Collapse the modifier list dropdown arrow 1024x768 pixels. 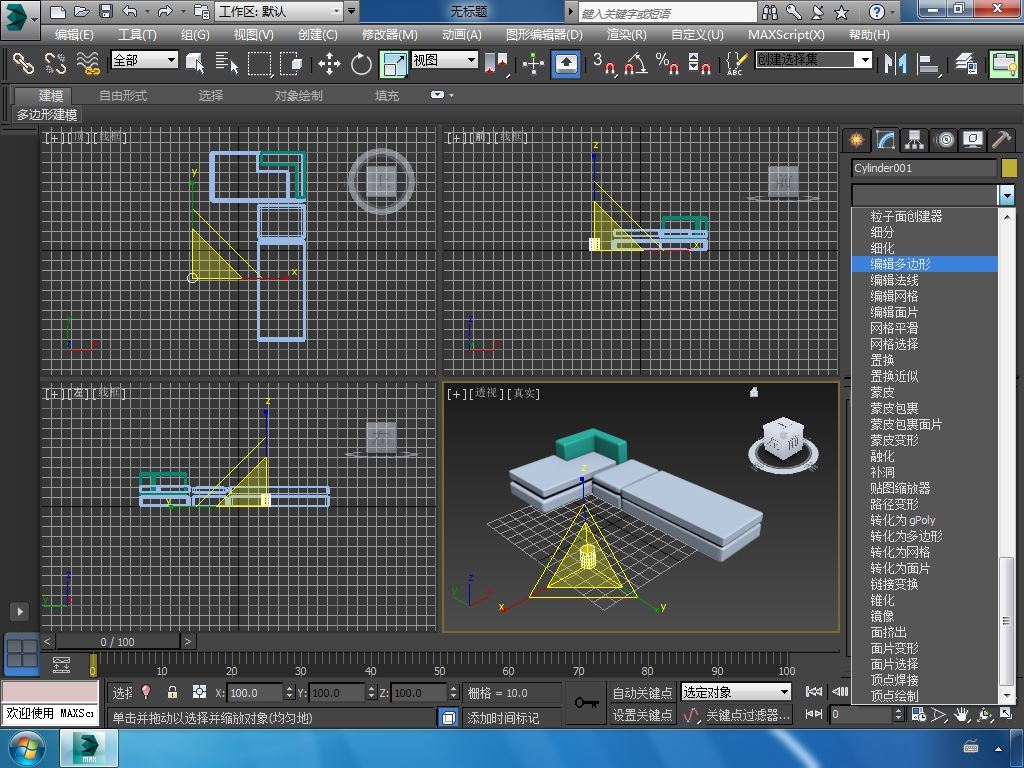click(x=1007, y=195)
